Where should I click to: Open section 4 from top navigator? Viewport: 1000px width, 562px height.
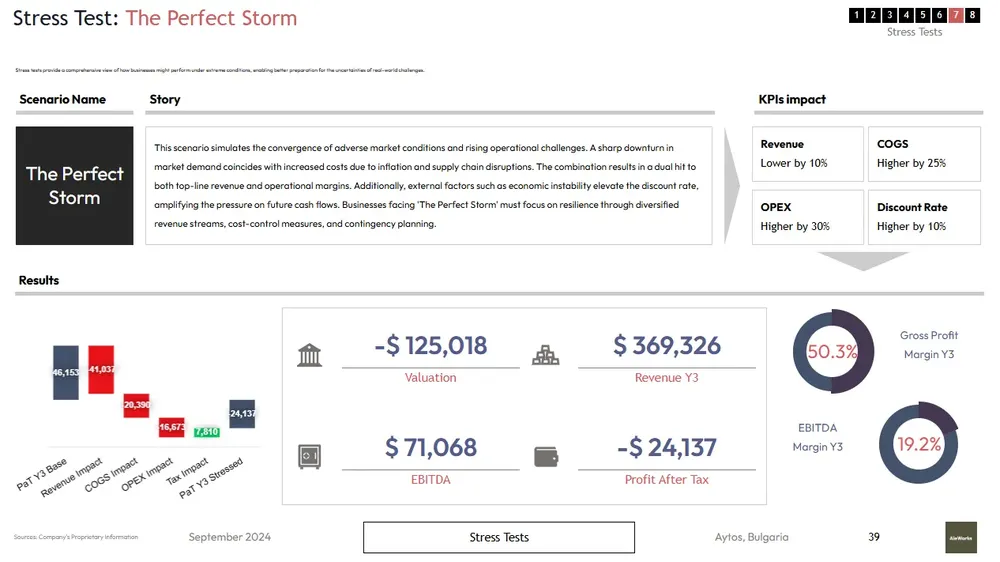pos(906,15)
